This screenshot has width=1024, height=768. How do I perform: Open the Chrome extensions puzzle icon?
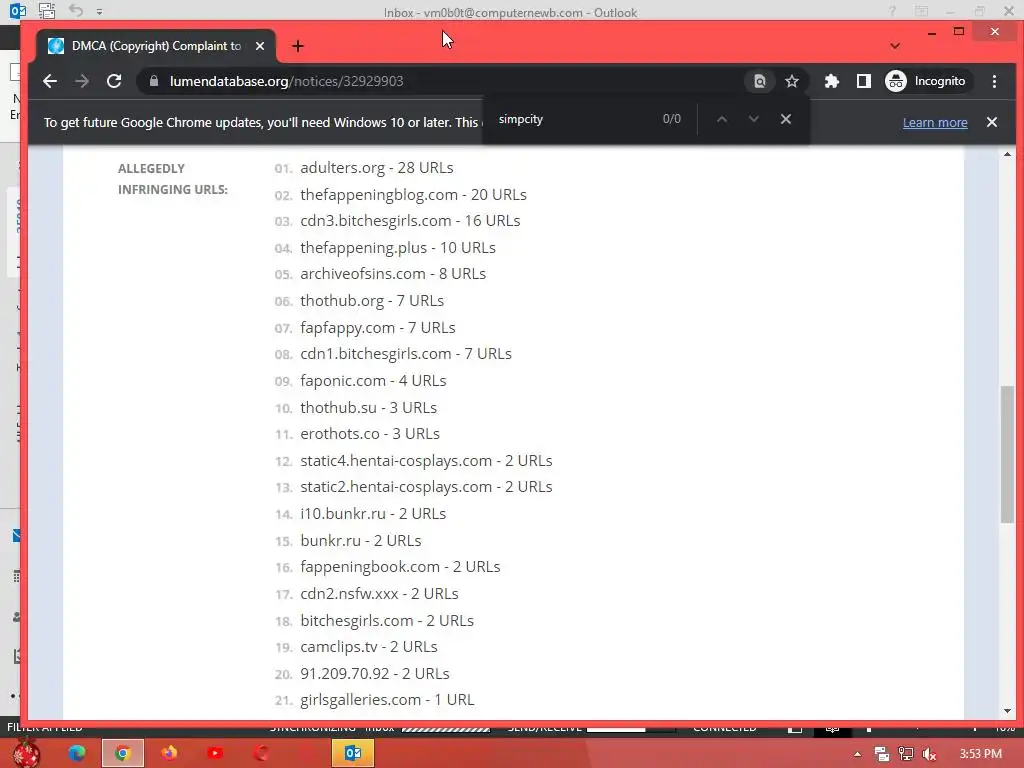[x=831, y=81]
